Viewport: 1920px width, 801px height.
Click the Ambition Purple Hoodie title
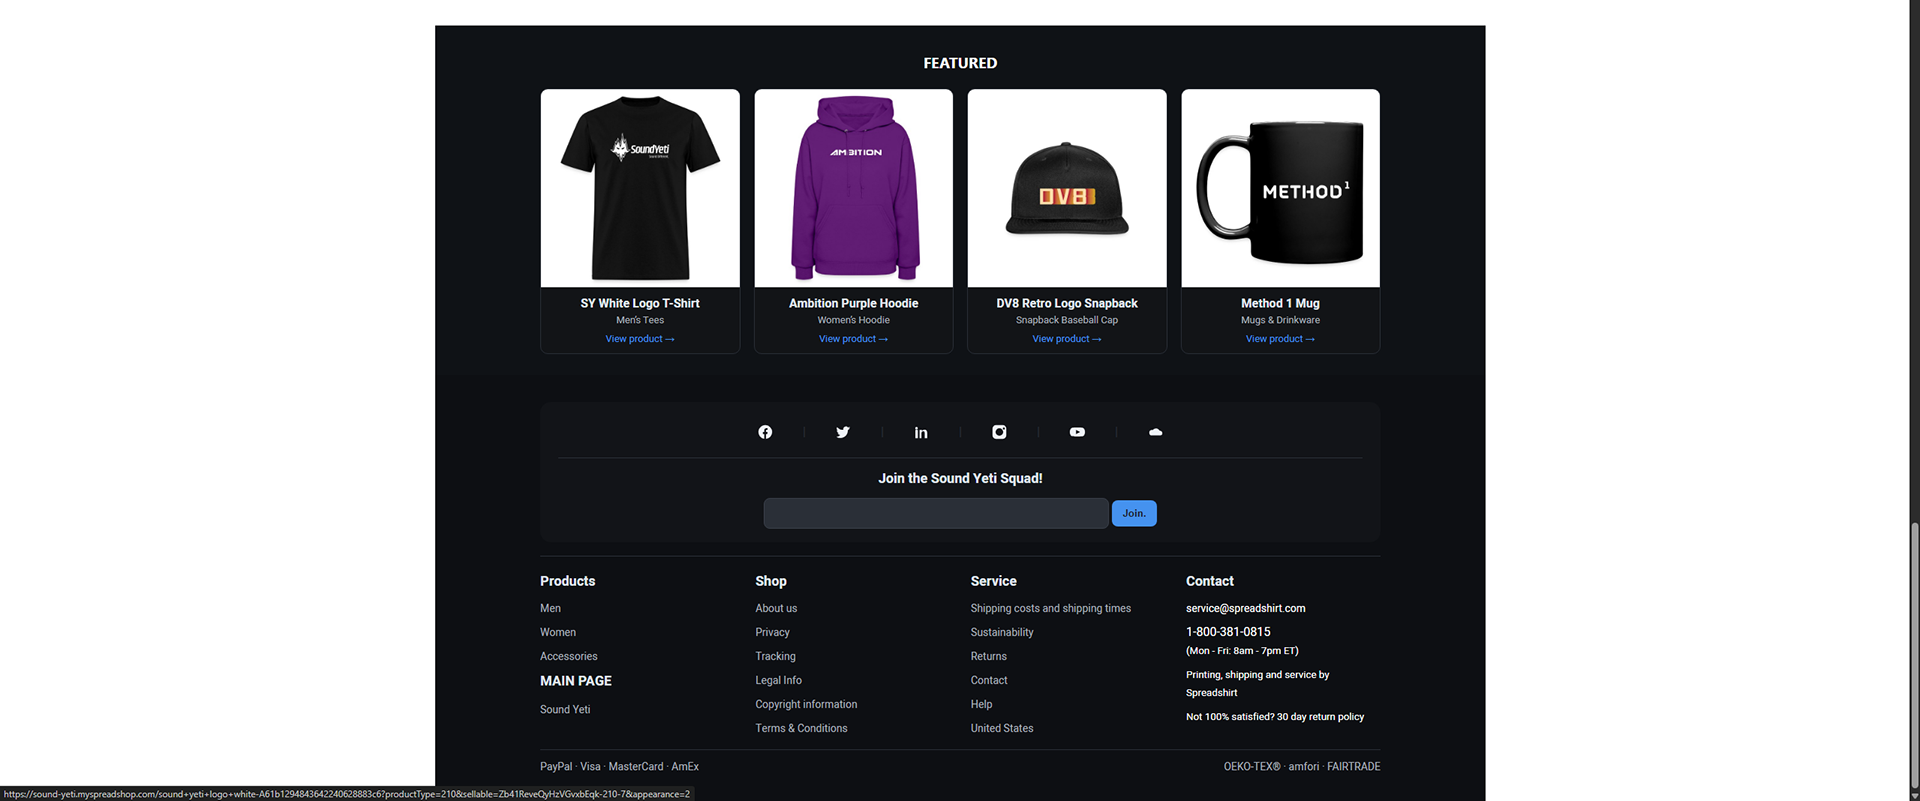[853, 303]
